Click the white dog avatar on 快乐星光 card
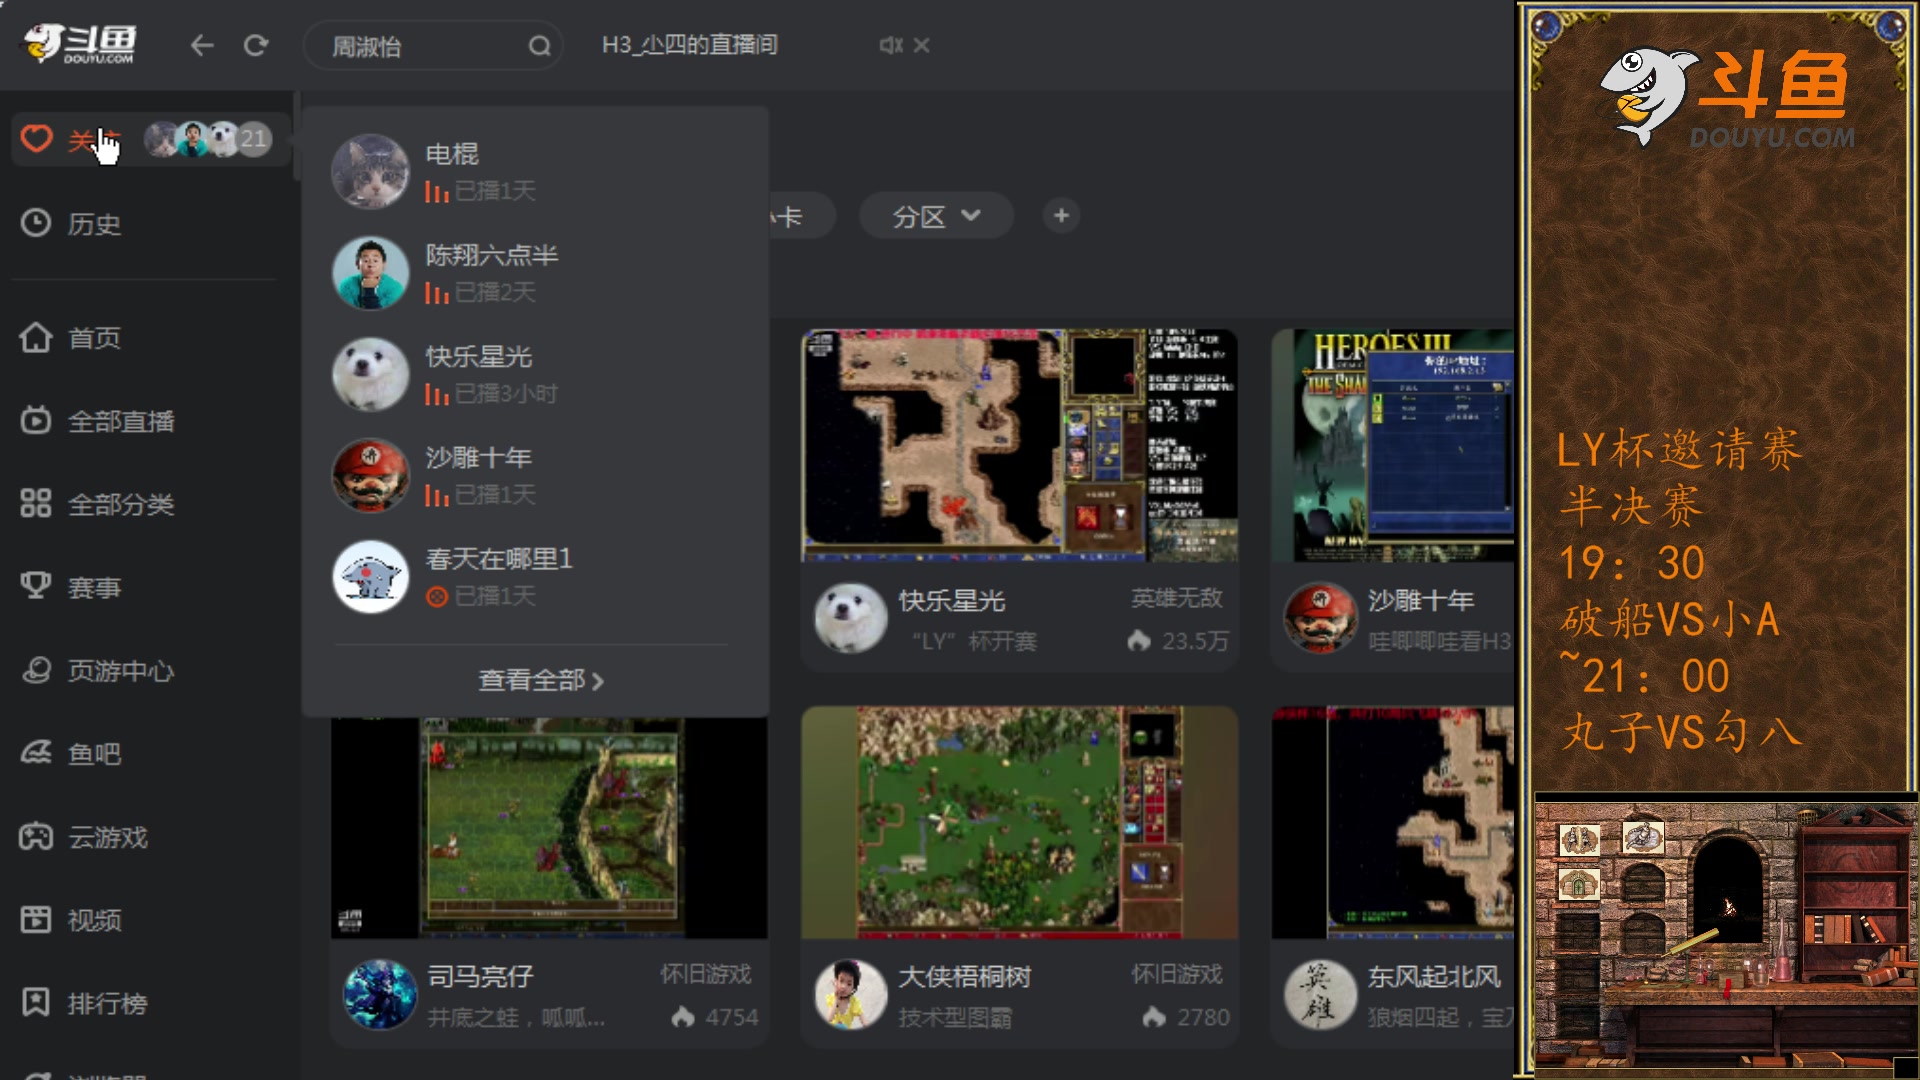1920x1080 pixels. pos(850,618)
